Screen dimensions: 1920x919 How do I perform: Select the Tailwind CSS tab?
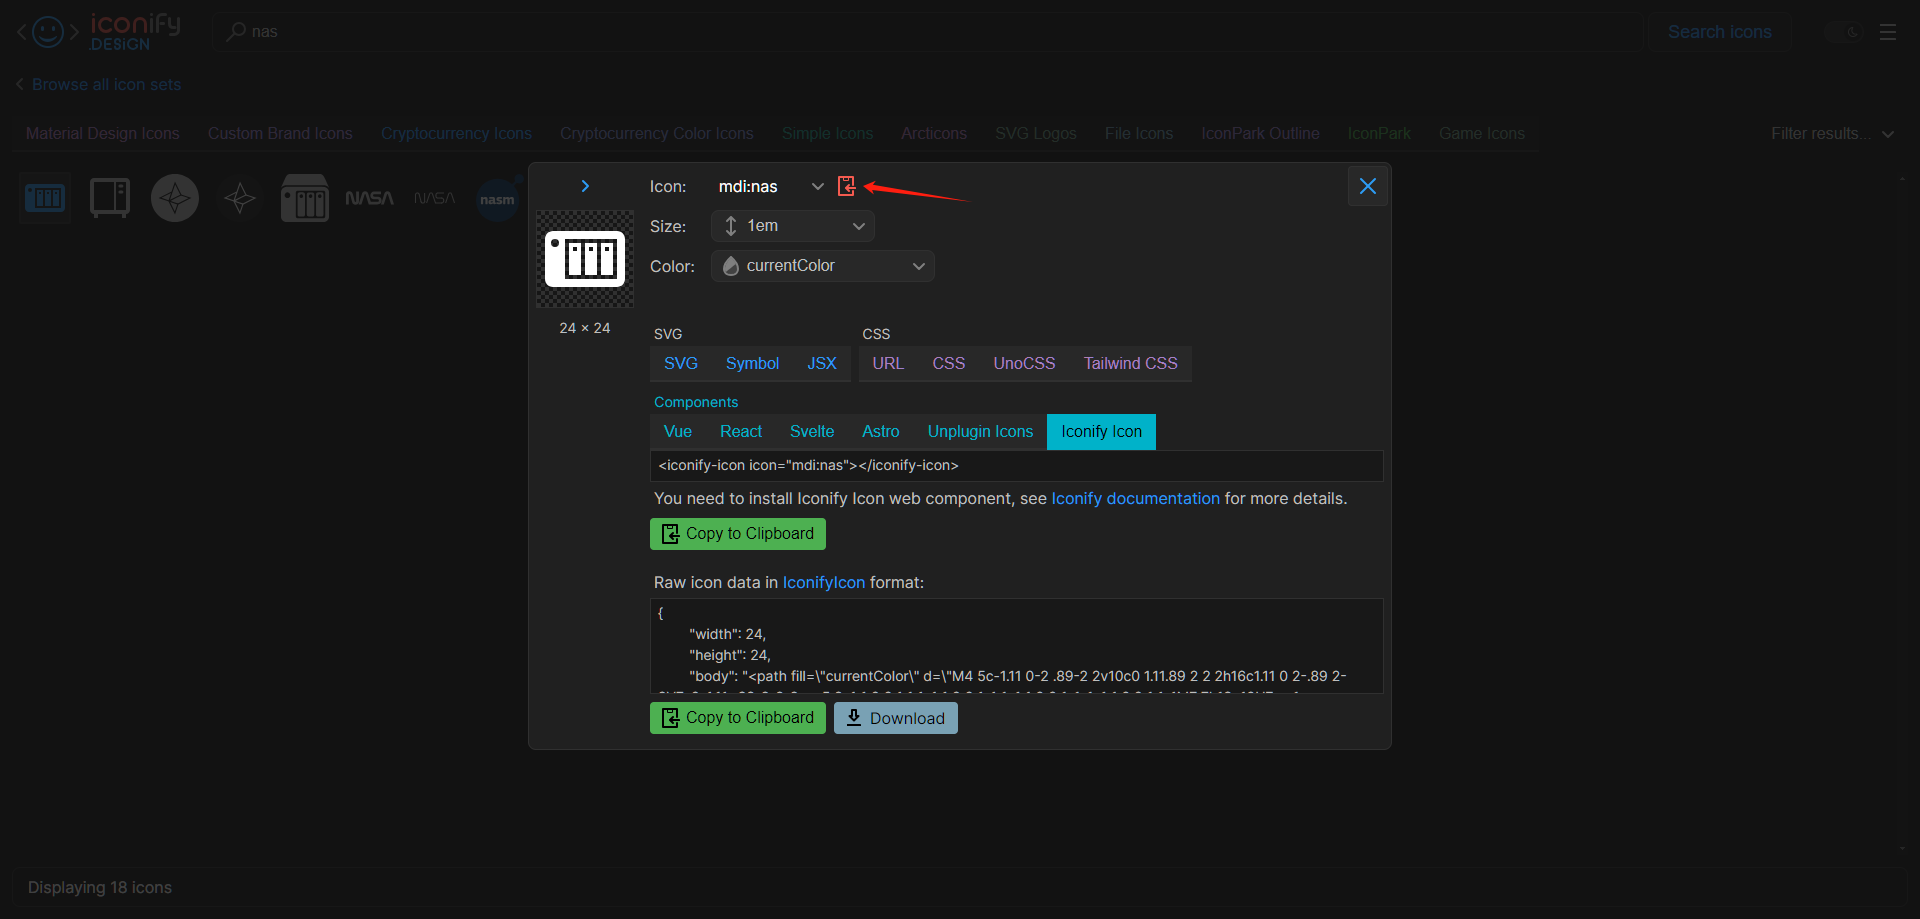[1130, 364]
